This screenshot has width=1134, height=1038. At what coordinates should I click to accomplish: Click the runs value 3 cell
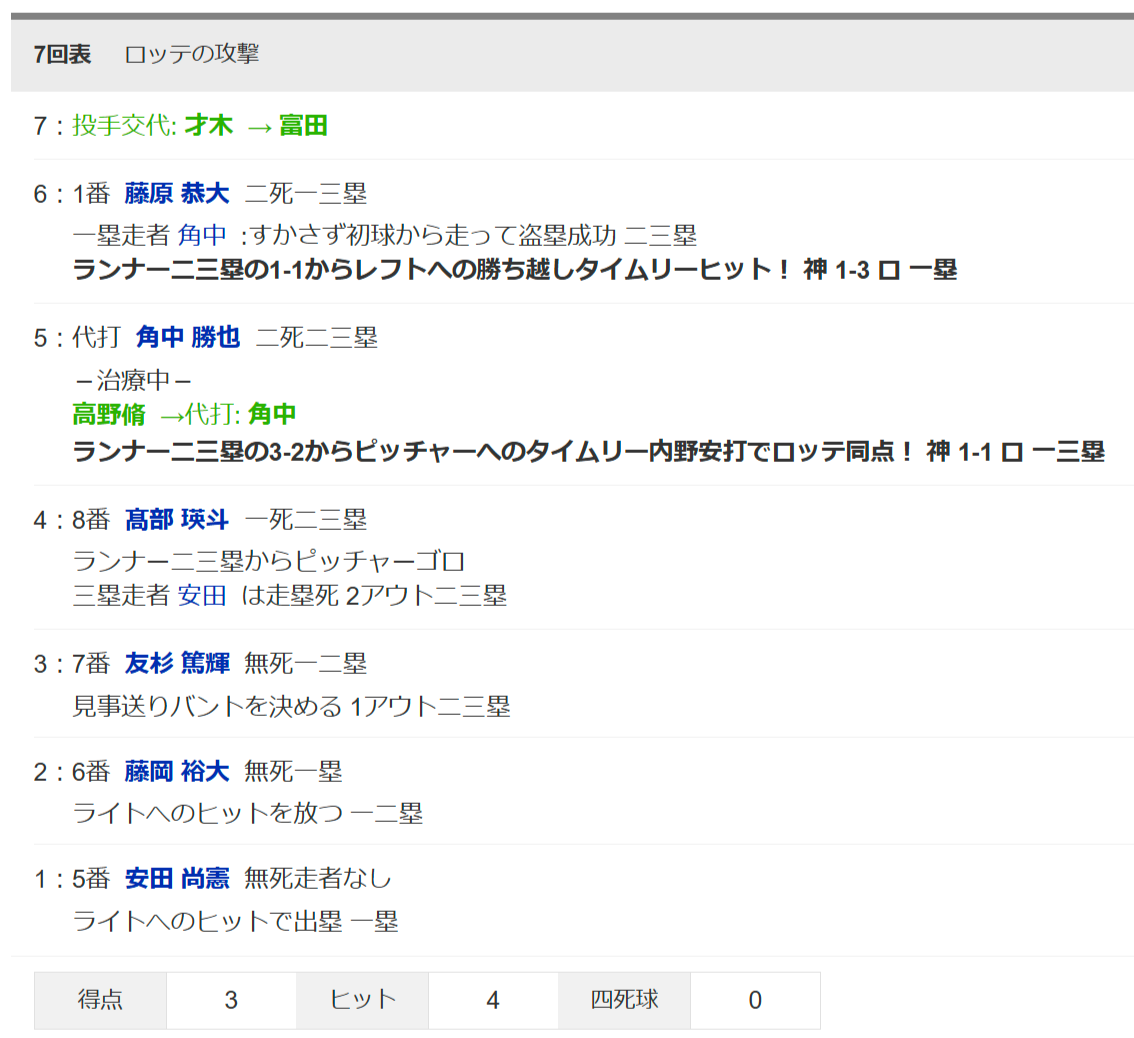pyautogui.click(x=231, y=1000)
